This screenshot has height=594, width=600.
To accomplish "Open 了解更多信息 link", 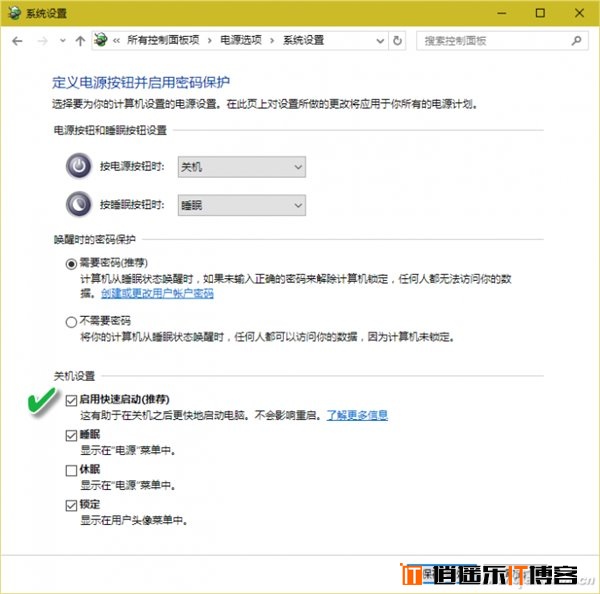I will tap(357, 415).
